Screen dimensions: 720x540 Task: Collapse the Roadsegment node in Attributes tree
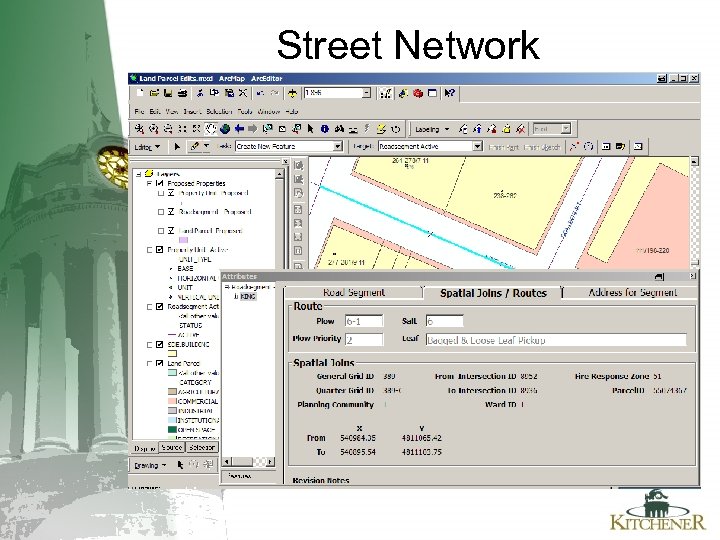point(226,287)
